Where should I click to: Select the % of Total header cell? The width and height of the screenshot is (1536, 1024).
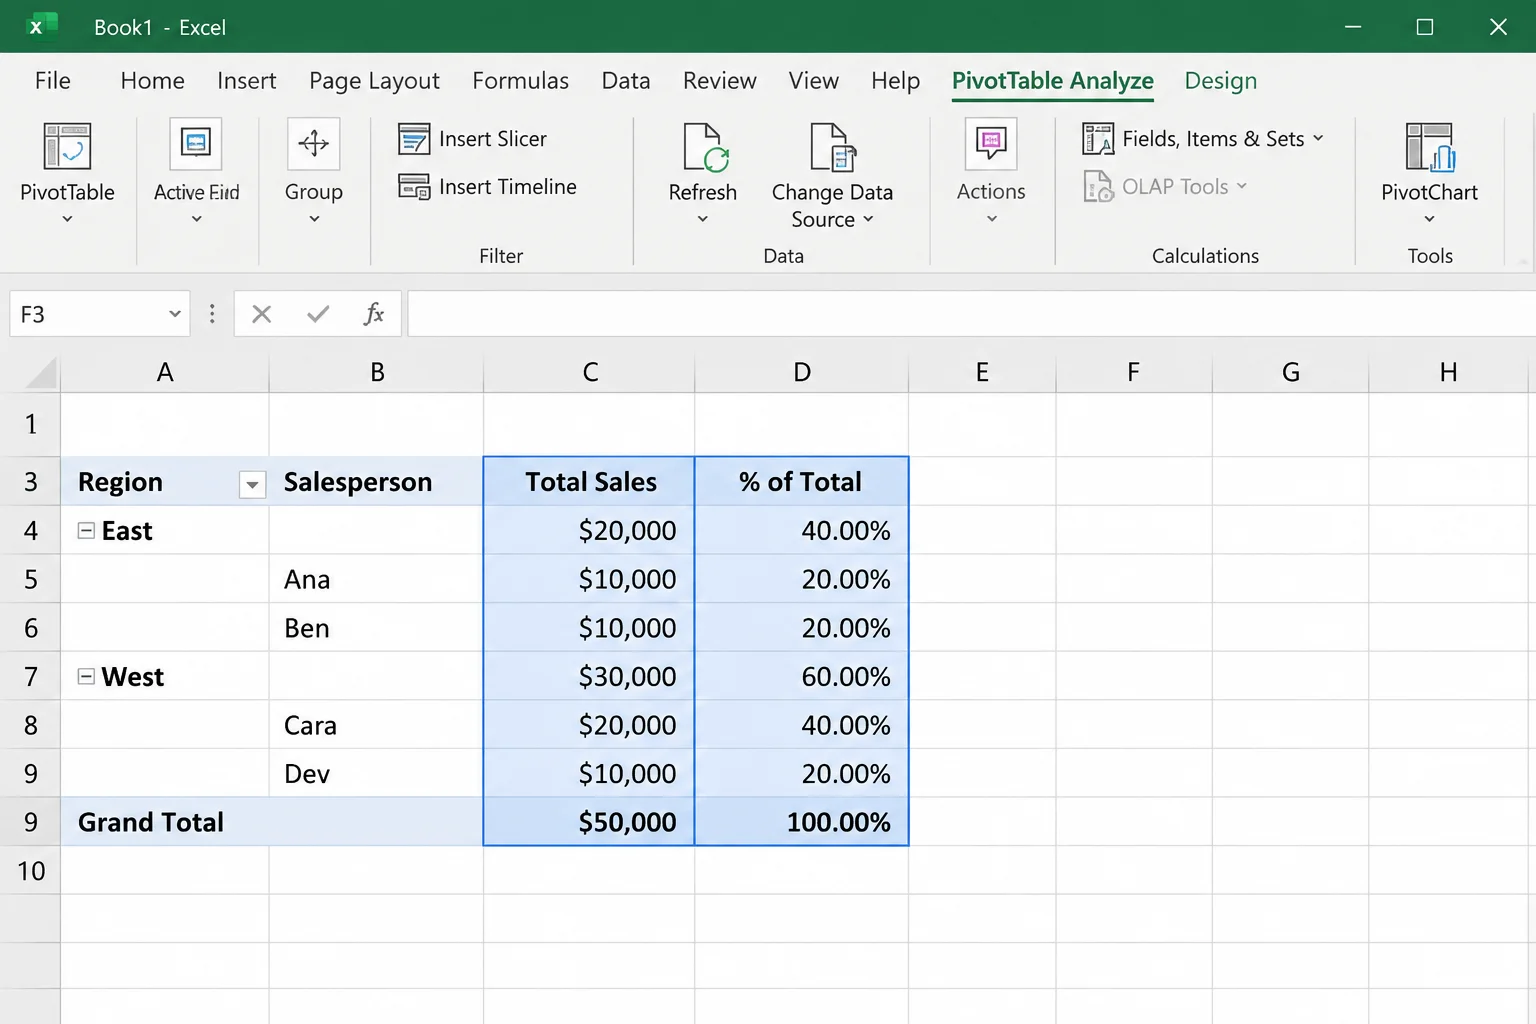point(801,482)
